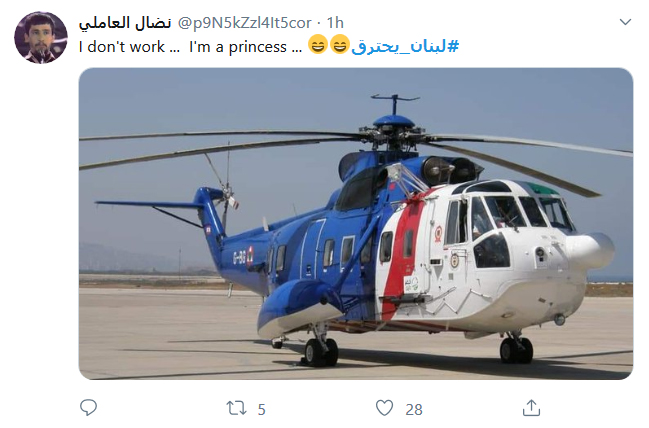
Task: Click the first grinning emoji in the tweet
Action: click(318, 45)
